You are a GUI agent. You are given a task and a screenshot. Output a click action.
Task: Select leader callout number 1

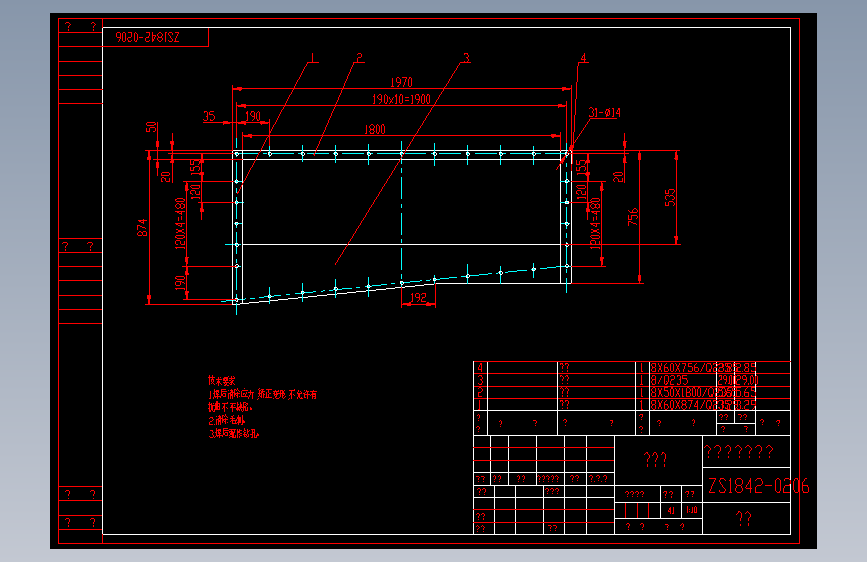coord(312,58)
